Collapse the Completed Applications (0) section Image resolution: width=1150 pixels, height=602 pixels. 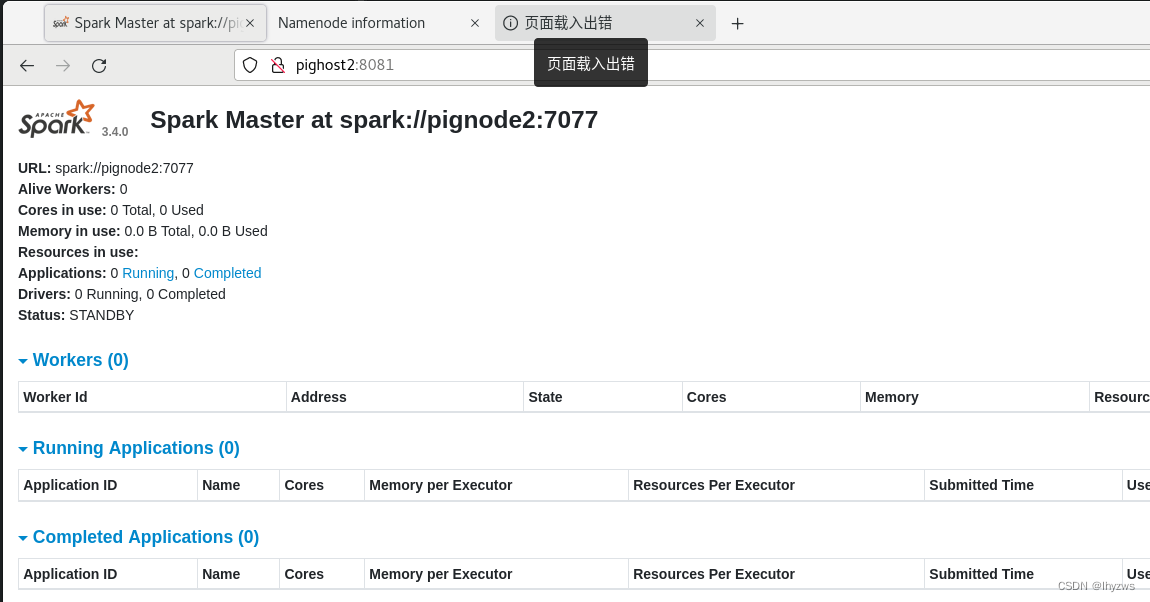(x=139, y=537)
